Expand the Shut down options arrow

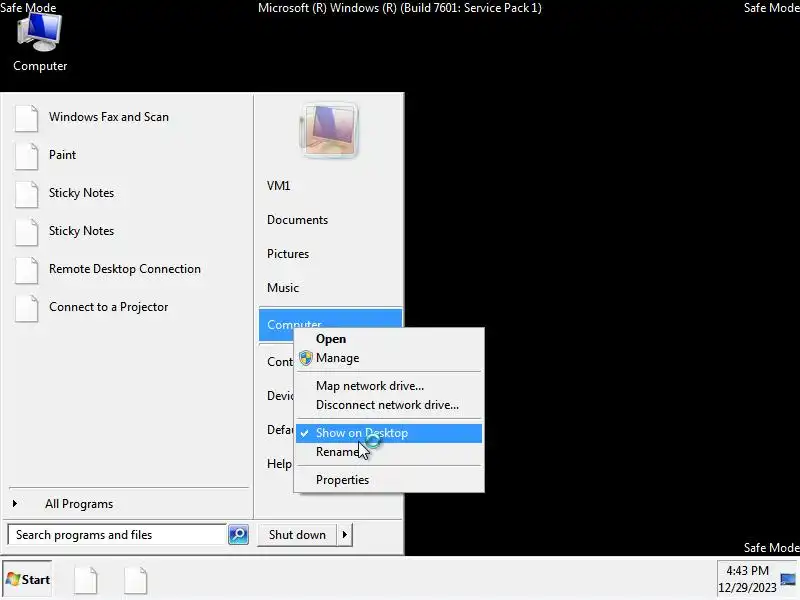click(345, 535)
